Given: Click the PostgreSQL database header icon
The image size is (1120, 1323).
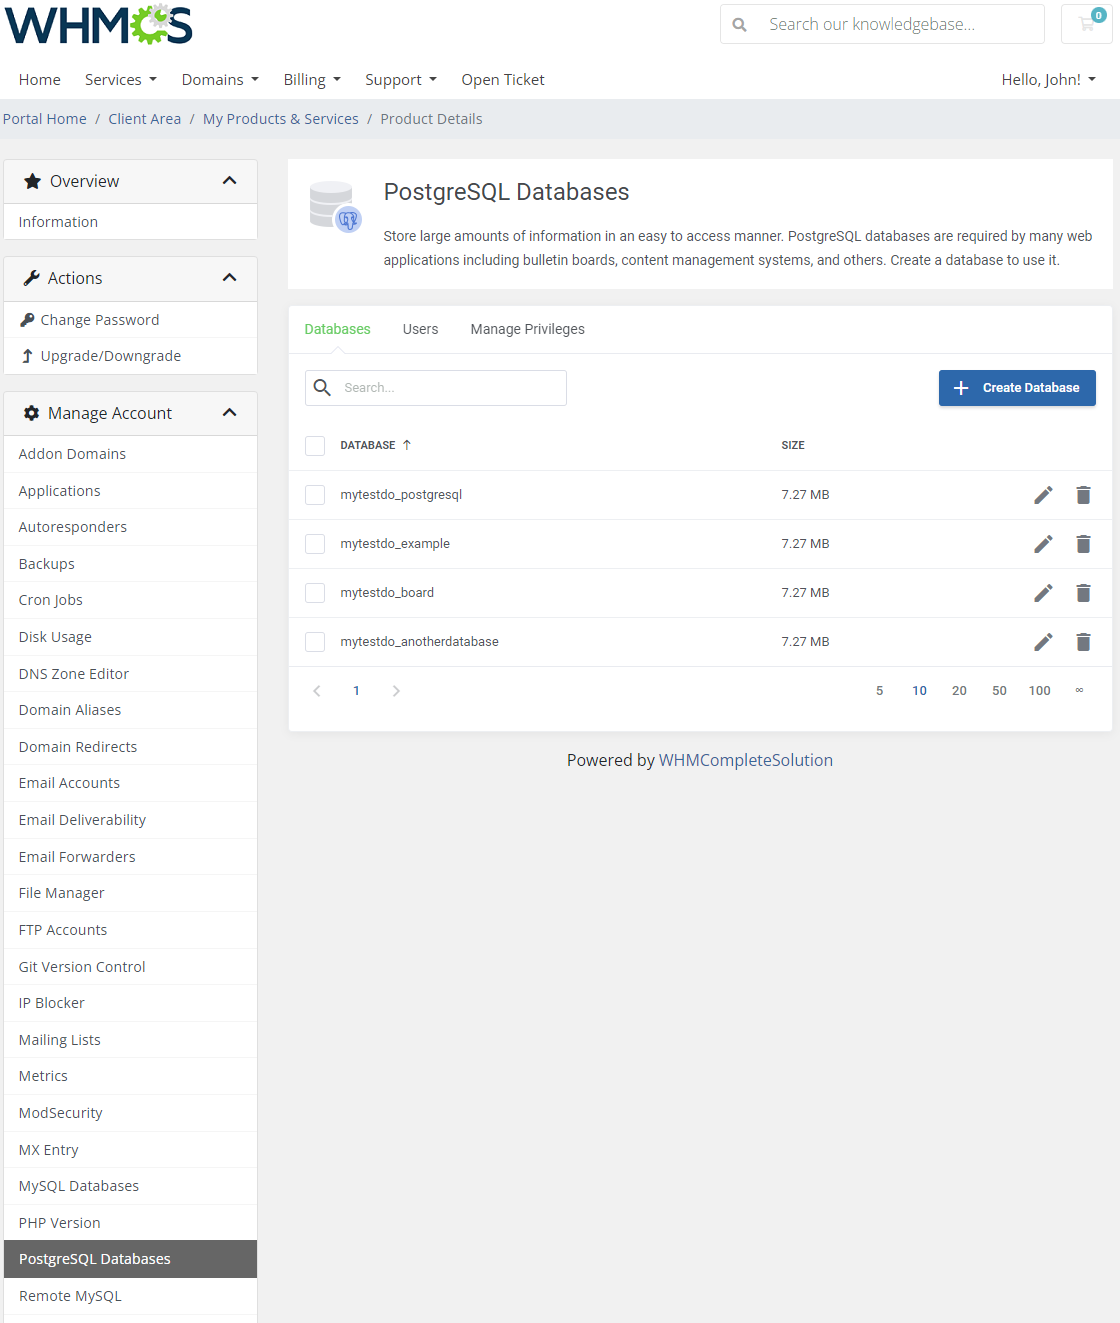Looking at the screenshot, I should click(x=335, y=207).
